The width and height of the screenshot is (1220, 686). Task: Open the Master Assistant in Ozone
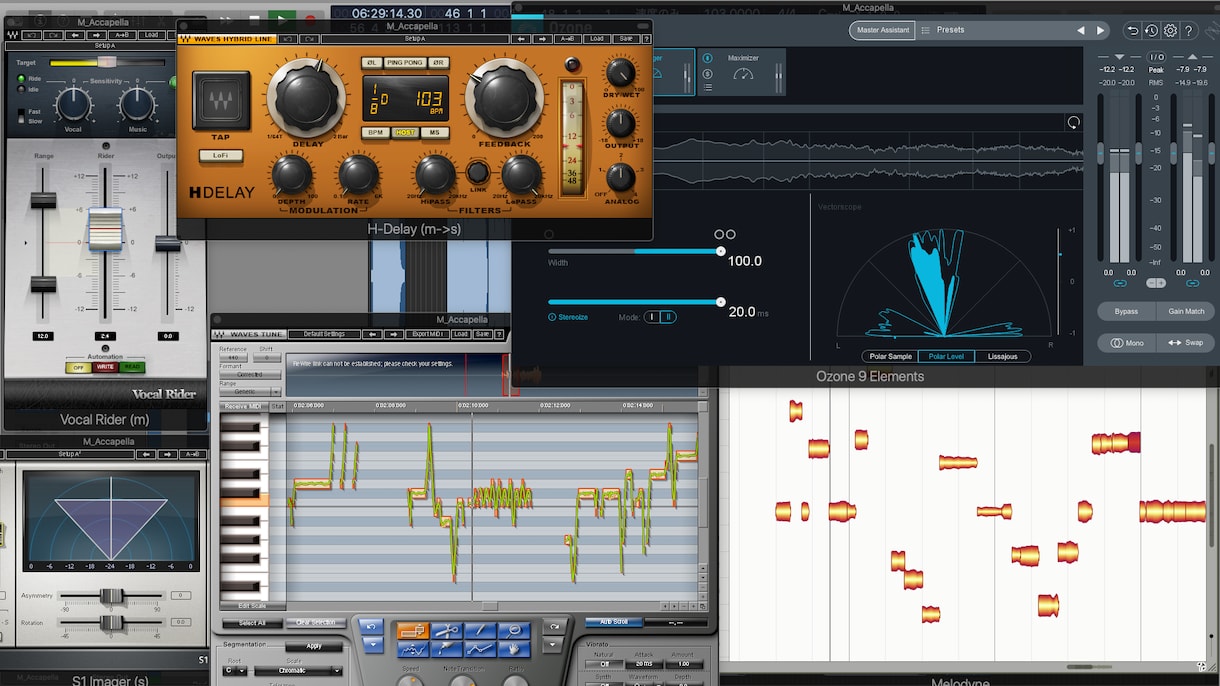tap(884, 30)
